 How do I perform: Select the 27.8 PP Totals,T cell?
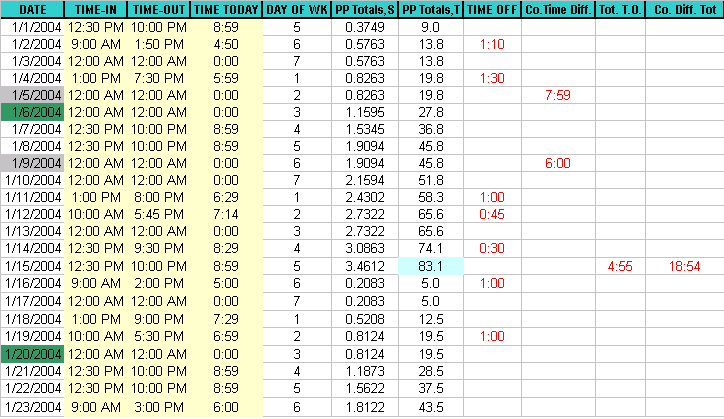(431, 112)
